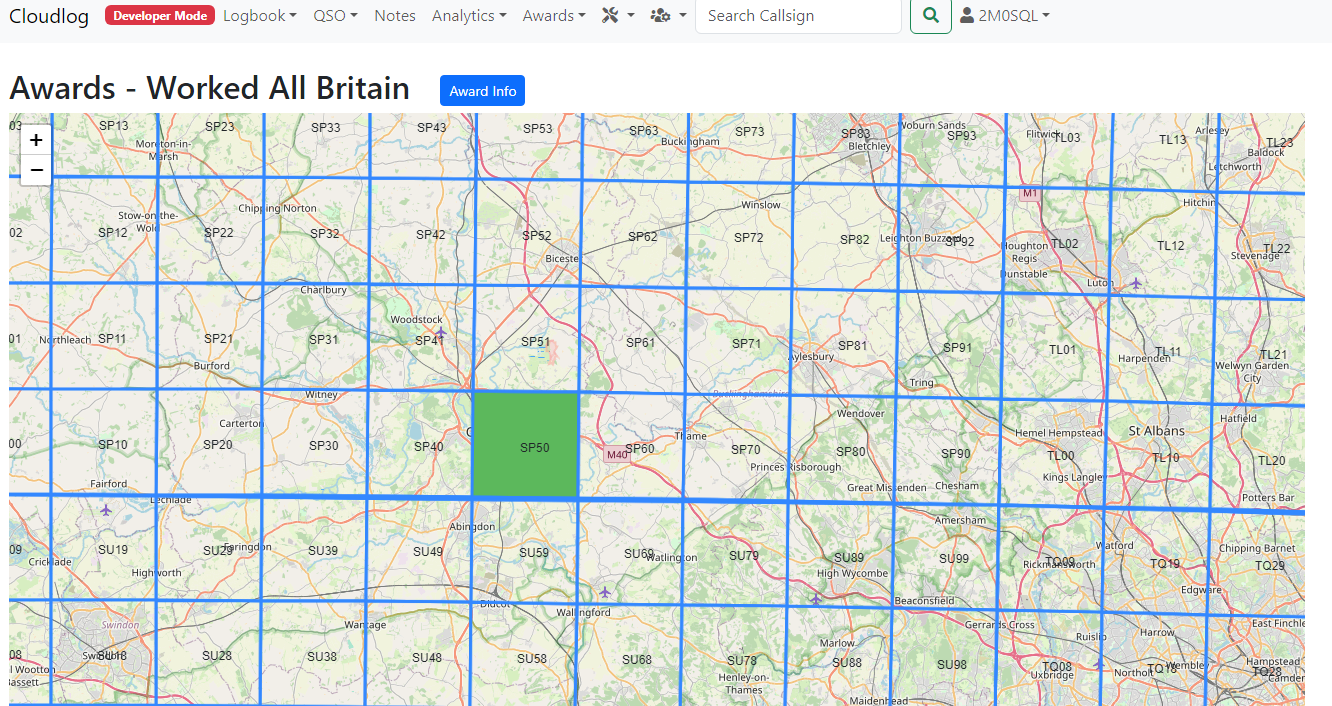Click the Abingdon map label
Viewport: 1332px width, 706px height.
point(473,527)
